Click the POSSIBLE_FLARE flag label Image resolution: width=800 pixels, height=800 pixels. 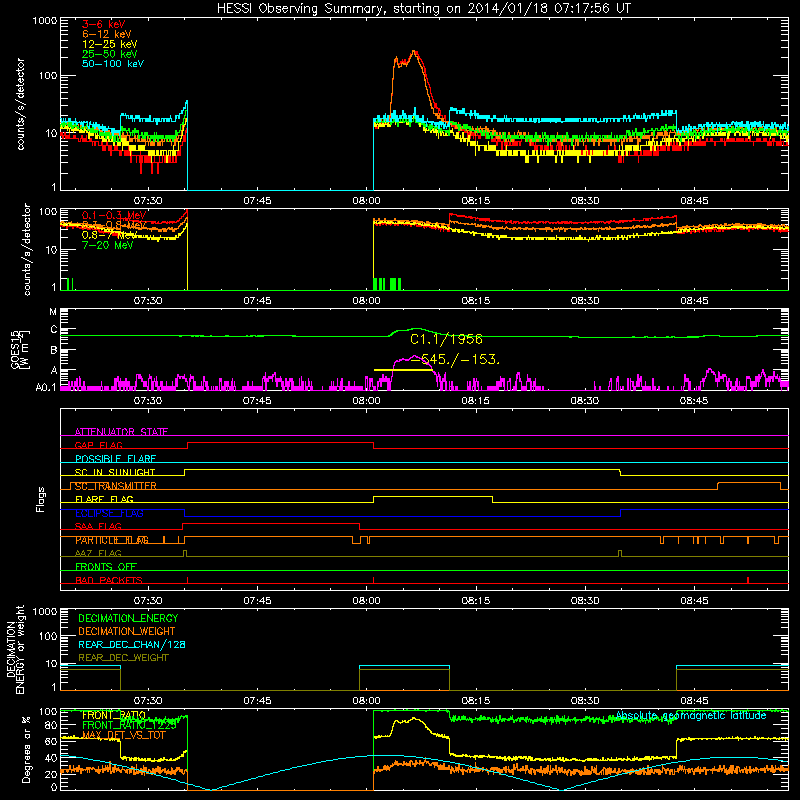click(x=115, y=459)
